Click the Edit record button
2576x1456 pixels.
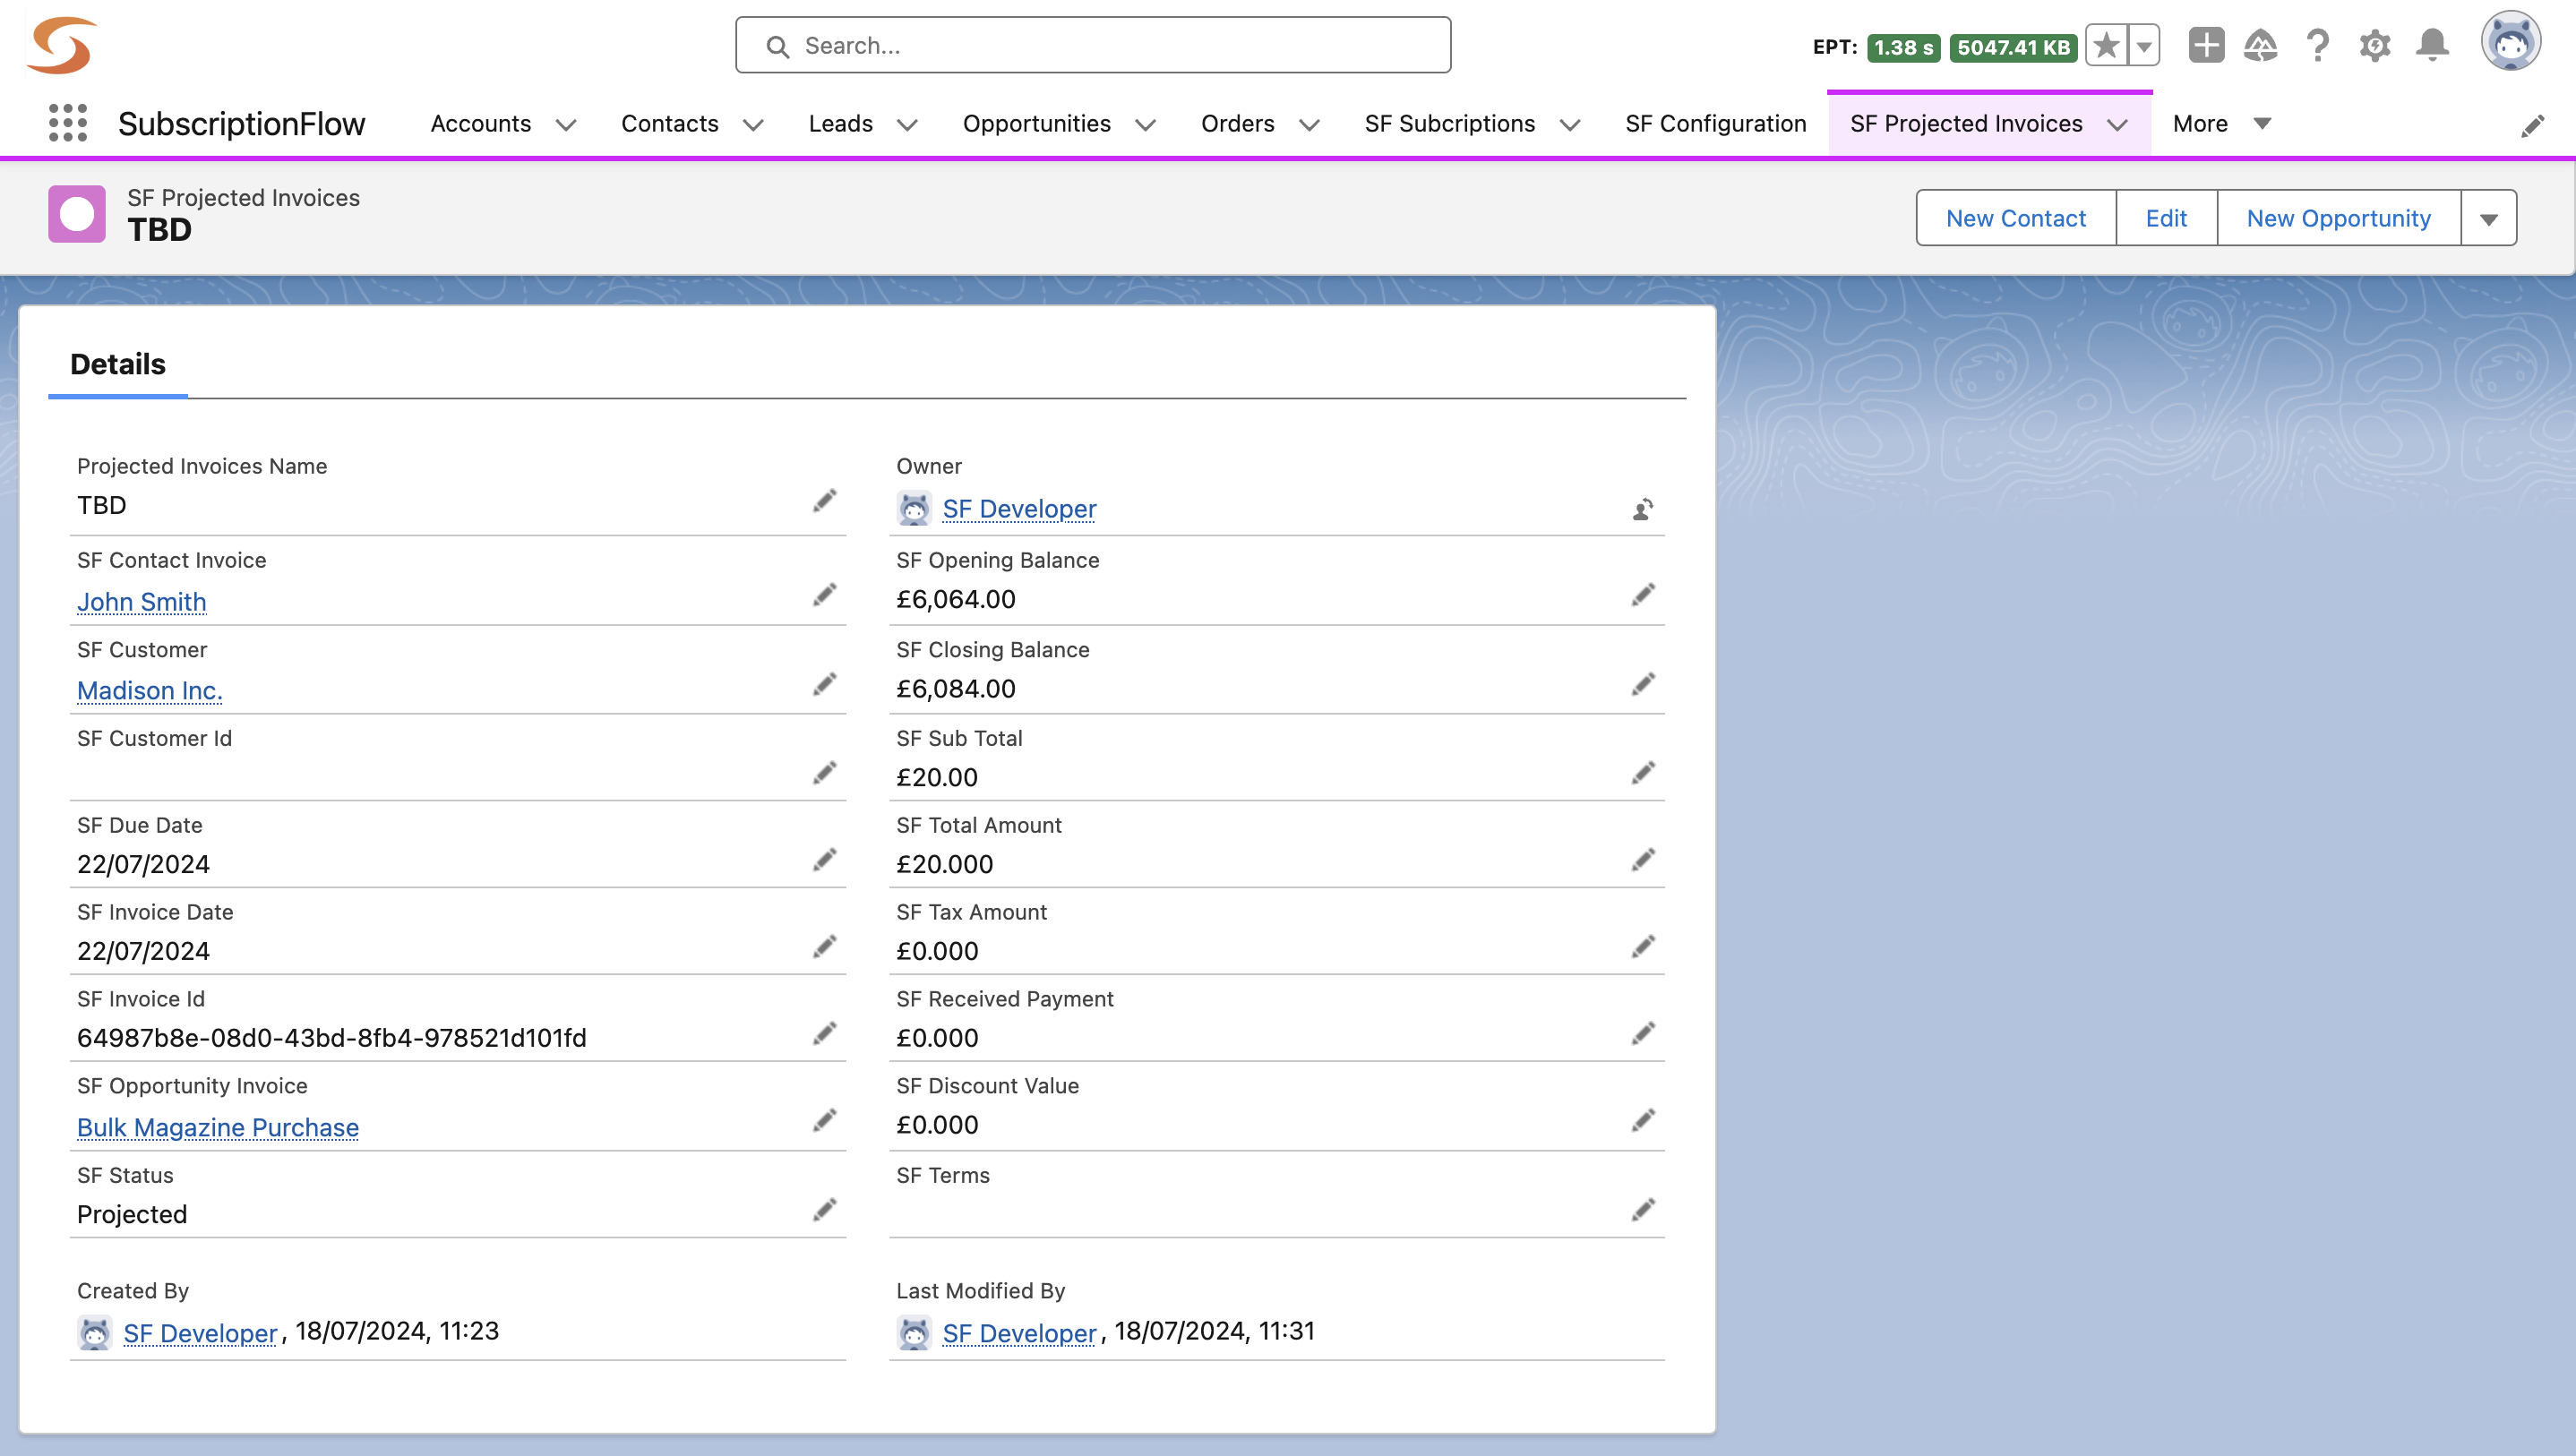click(x=2166, y=218)
